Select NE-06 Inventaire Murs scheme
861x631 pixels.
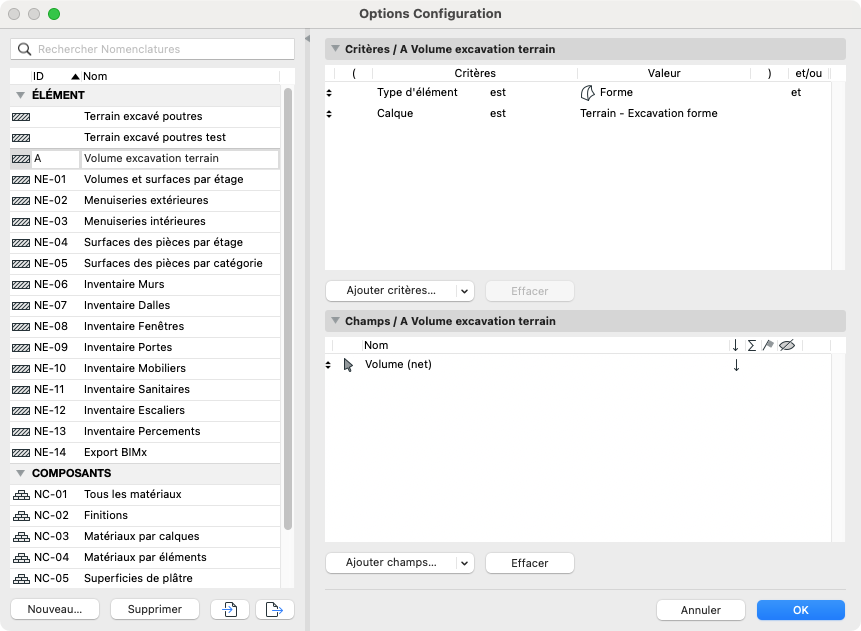145,284
